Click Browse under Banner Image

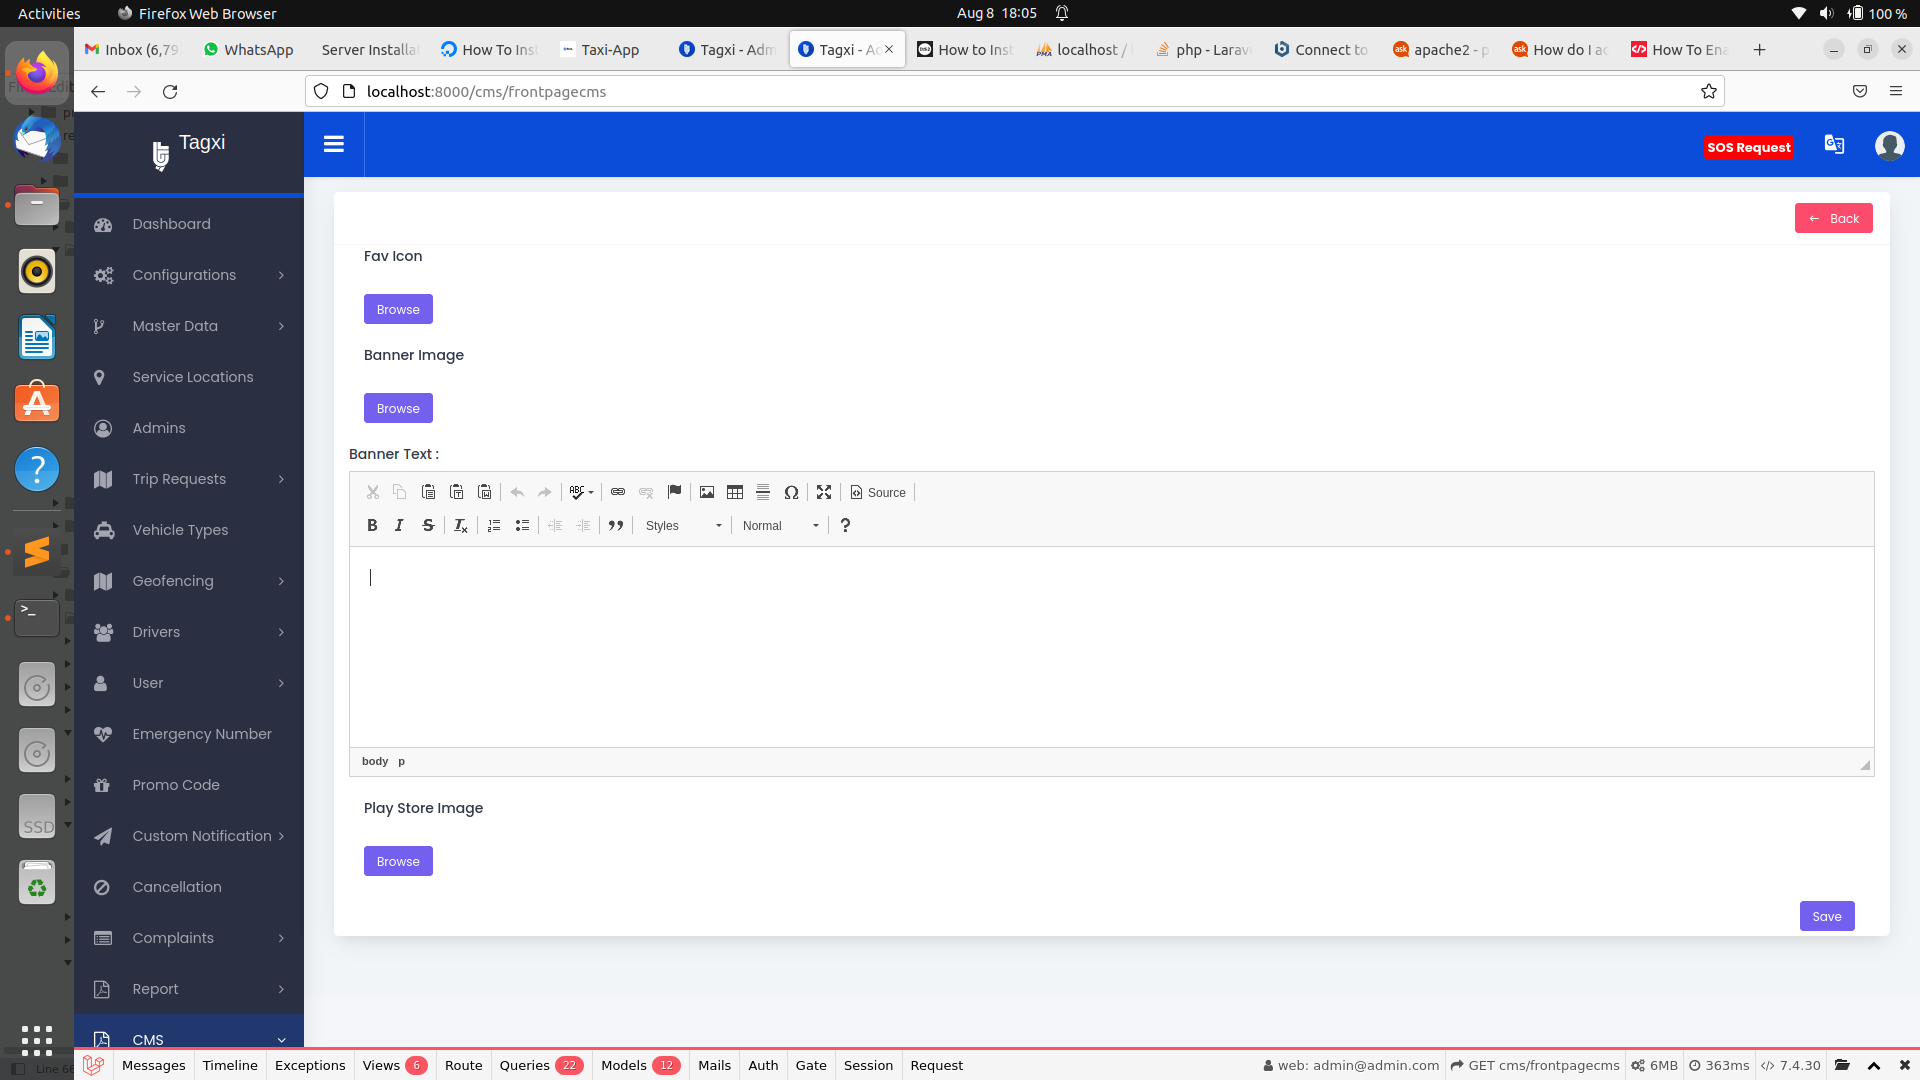click(398, 408)
